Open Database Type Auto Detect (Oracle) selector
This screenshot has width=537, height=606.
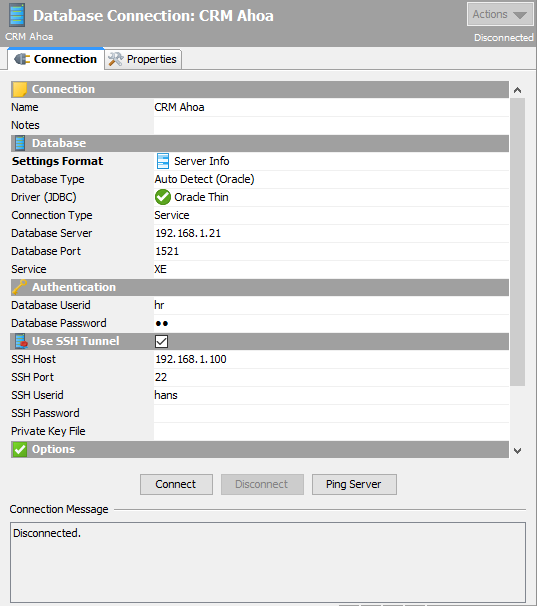pyautogui.click(x=331, y=179)
